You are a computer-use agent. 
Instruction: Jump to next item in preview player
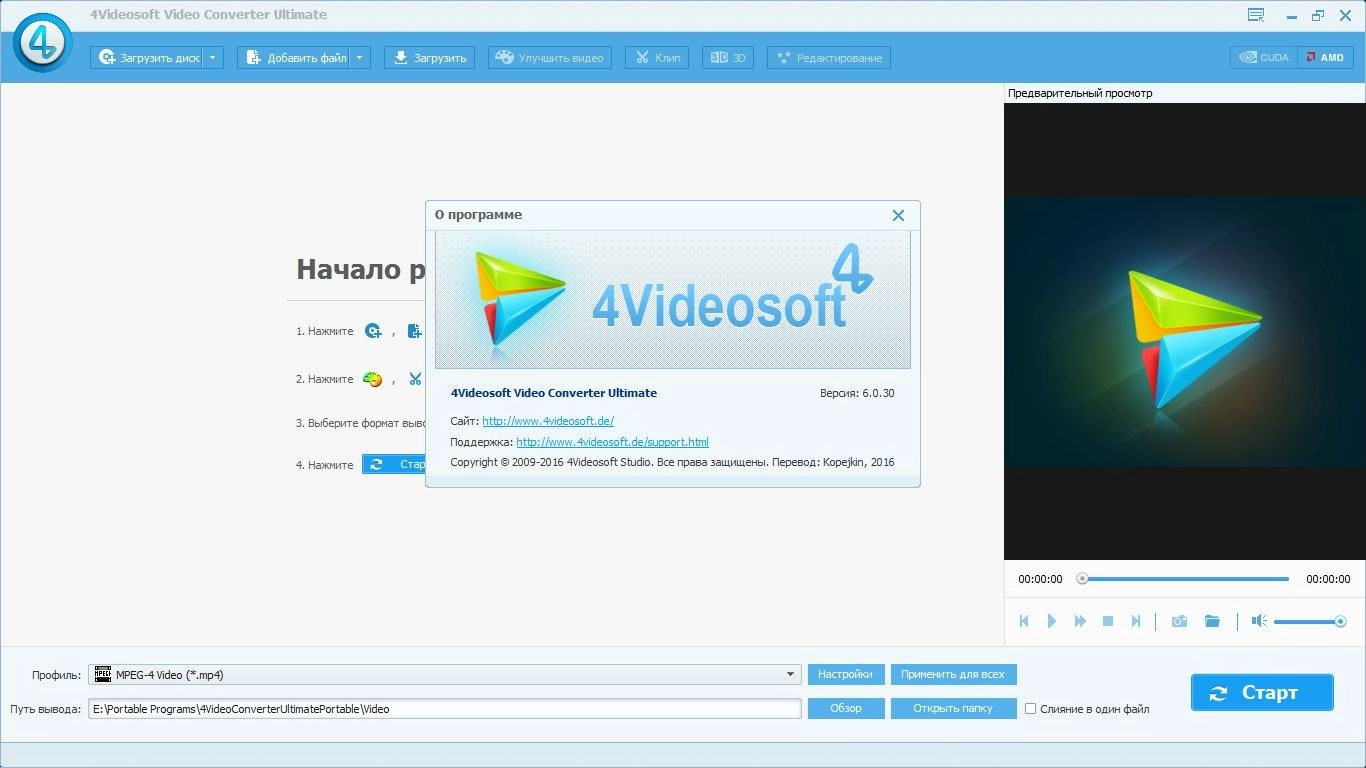click(1136, 621)
